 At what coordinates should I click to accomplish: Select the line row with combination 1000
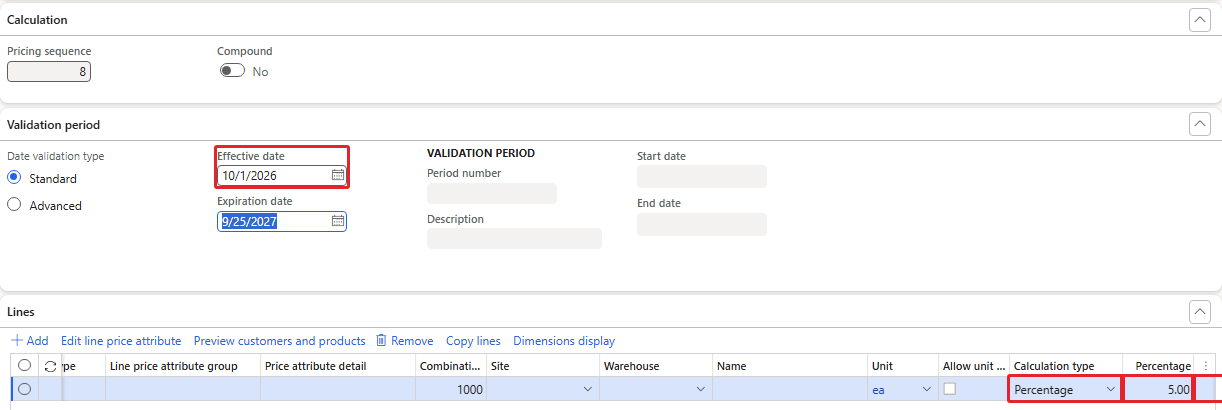point(24,389)
